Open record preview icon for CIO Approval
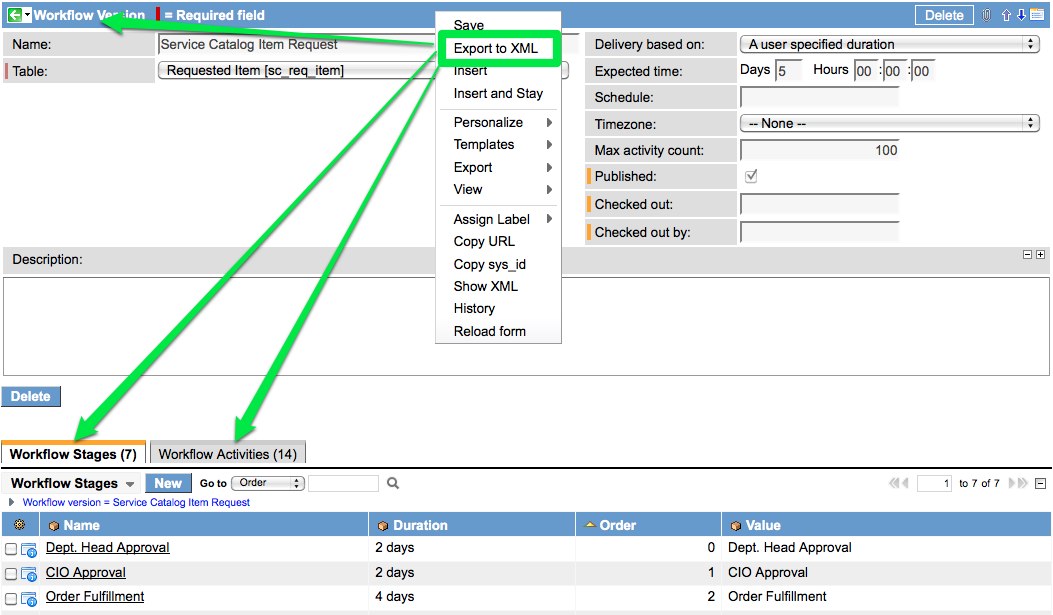Screen dimensions: 1053x615 click(x=28, y=574)
